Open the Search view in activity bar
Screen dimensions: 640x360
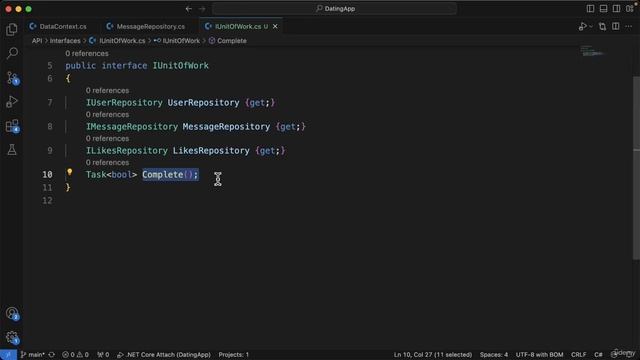[x=12, y=53]
